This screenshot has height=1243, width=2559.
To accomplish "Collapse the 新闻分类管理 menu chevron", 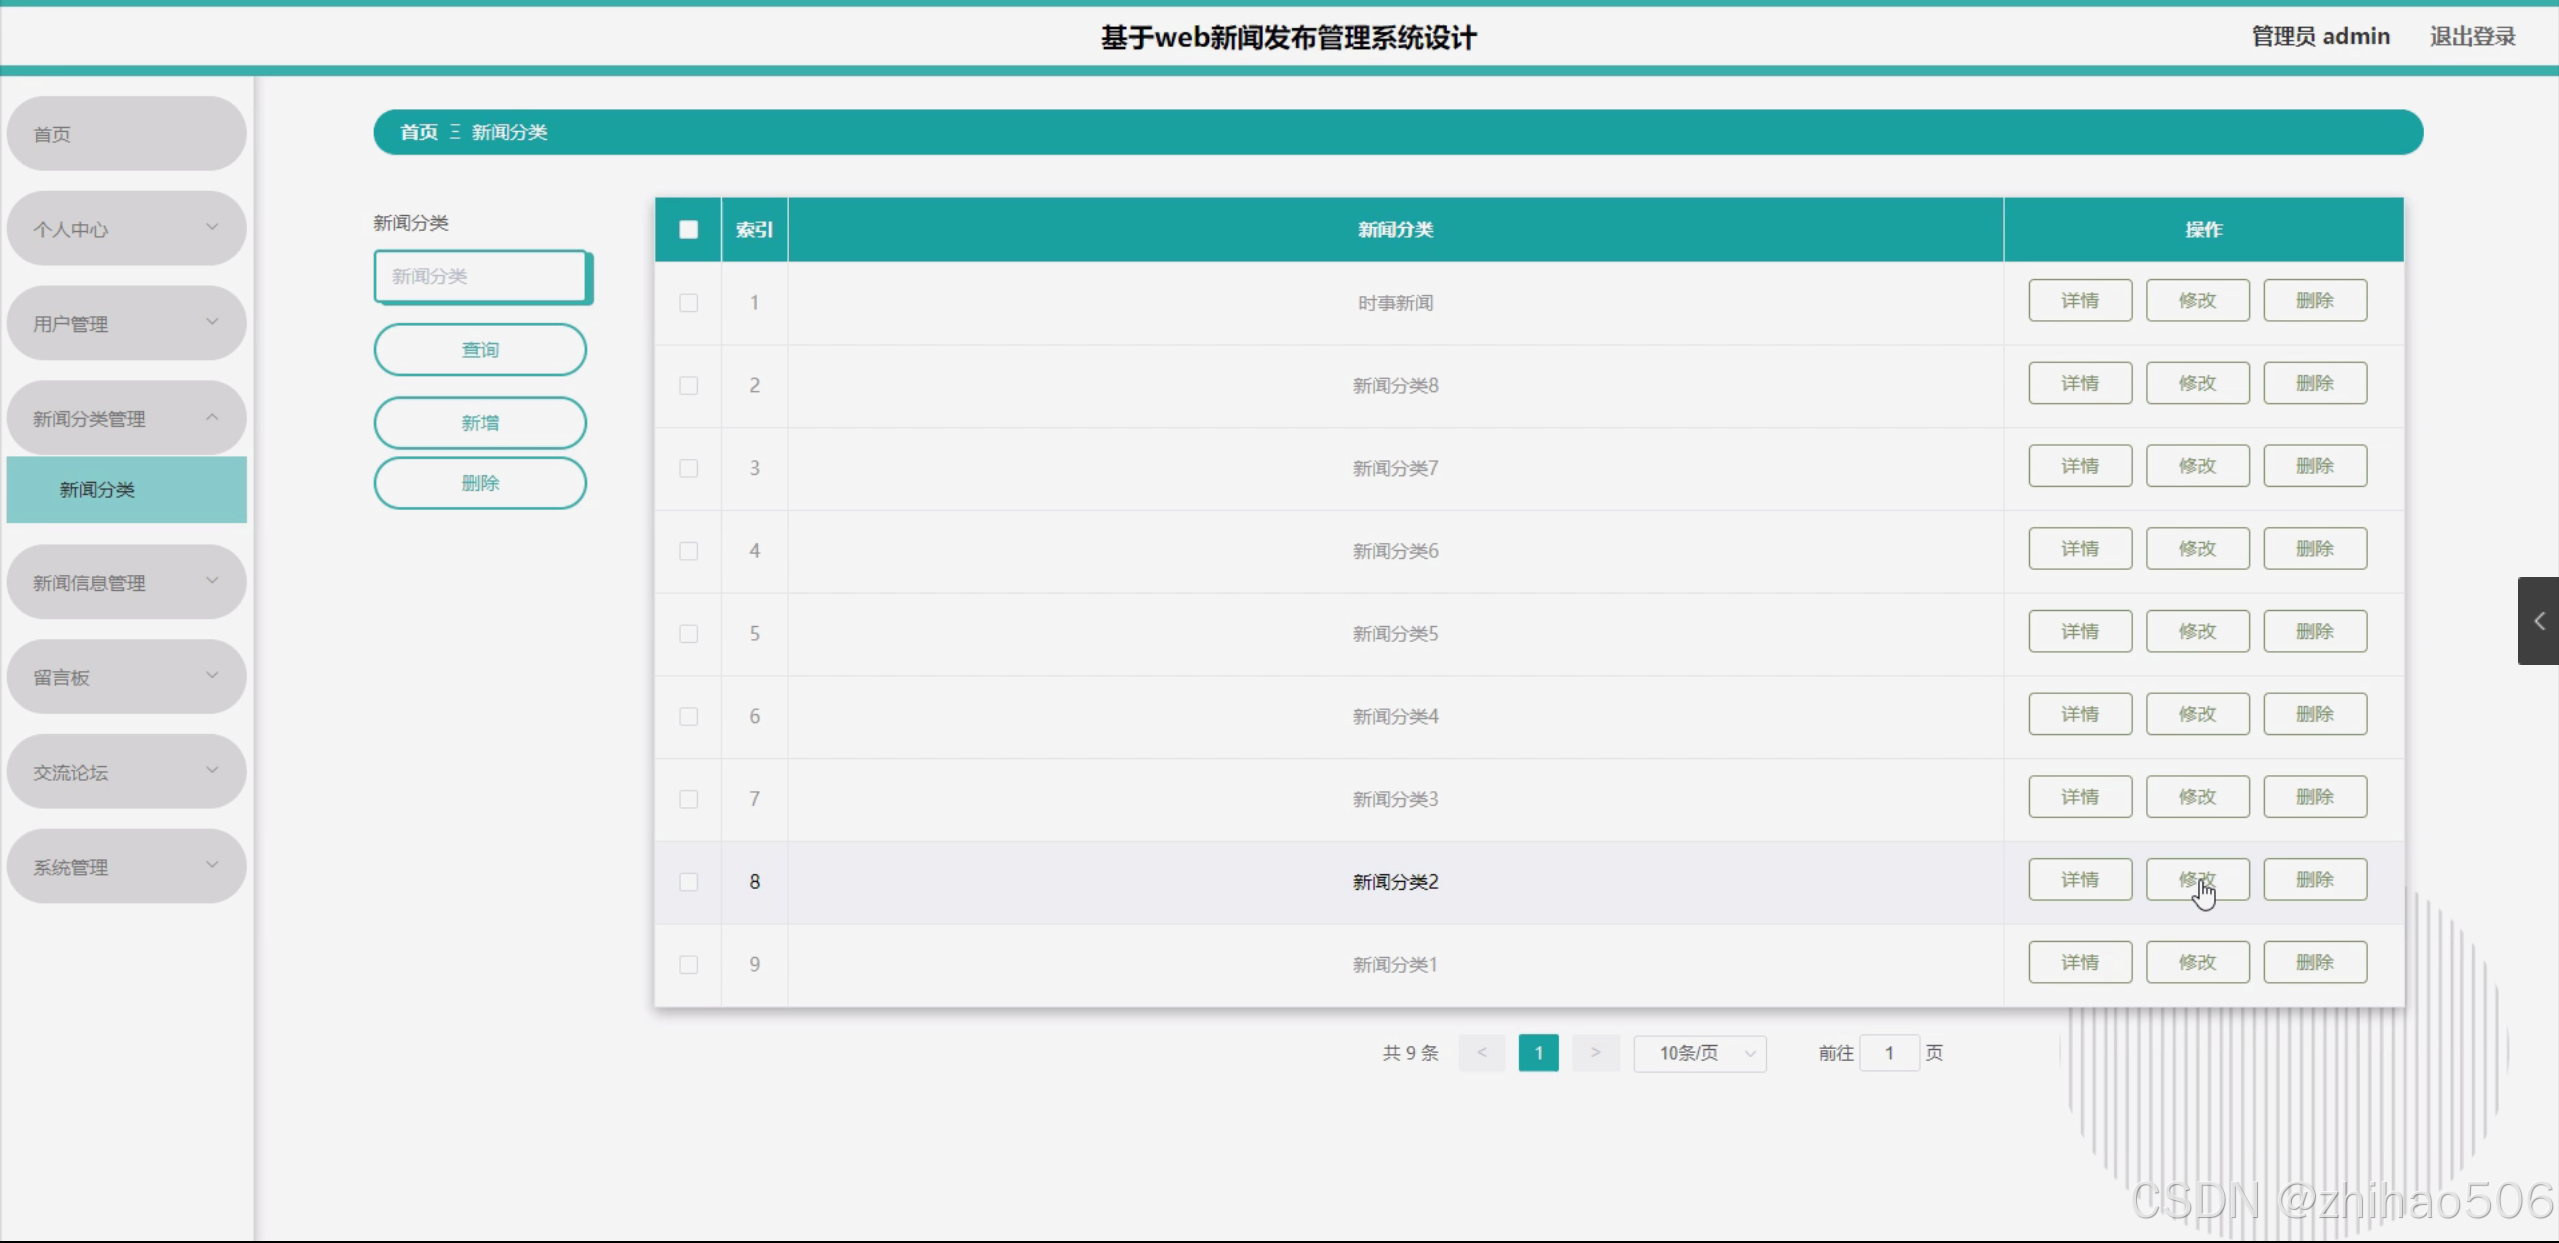I will pos(212,417).
